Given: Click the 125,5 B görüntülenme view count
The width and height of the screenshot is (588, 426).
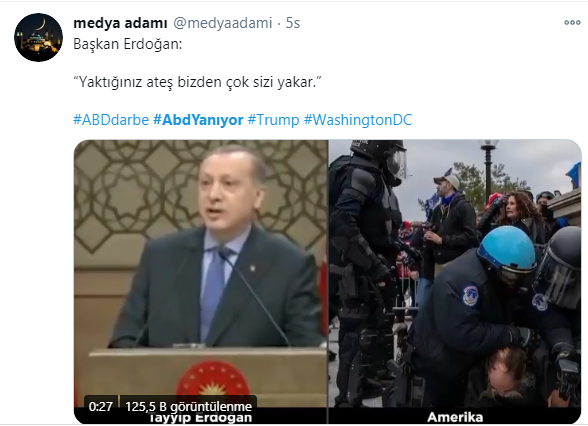Looking at the screenshot, I should 189,406.
